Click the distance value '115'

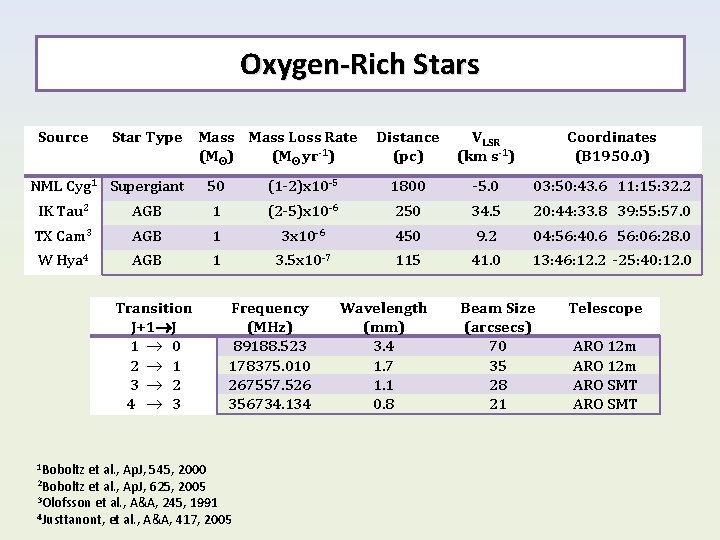pyautogui.click(x=408, y=260)
